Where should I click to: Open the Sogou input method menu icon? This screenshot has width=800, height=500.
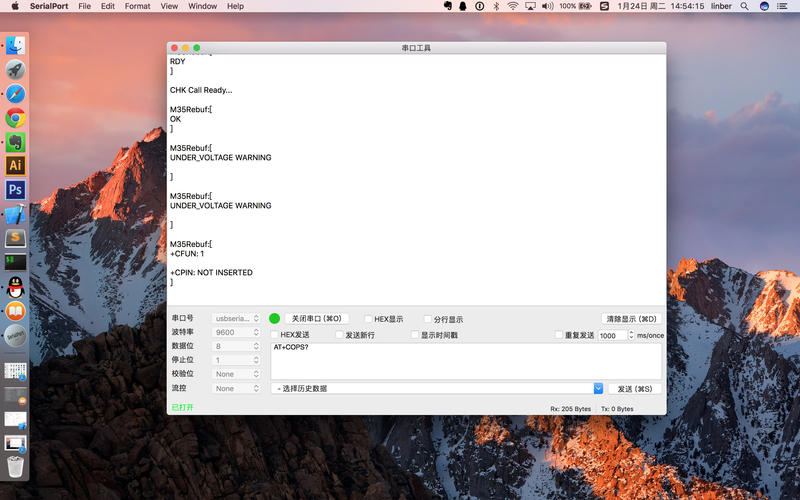pos(604,6)
